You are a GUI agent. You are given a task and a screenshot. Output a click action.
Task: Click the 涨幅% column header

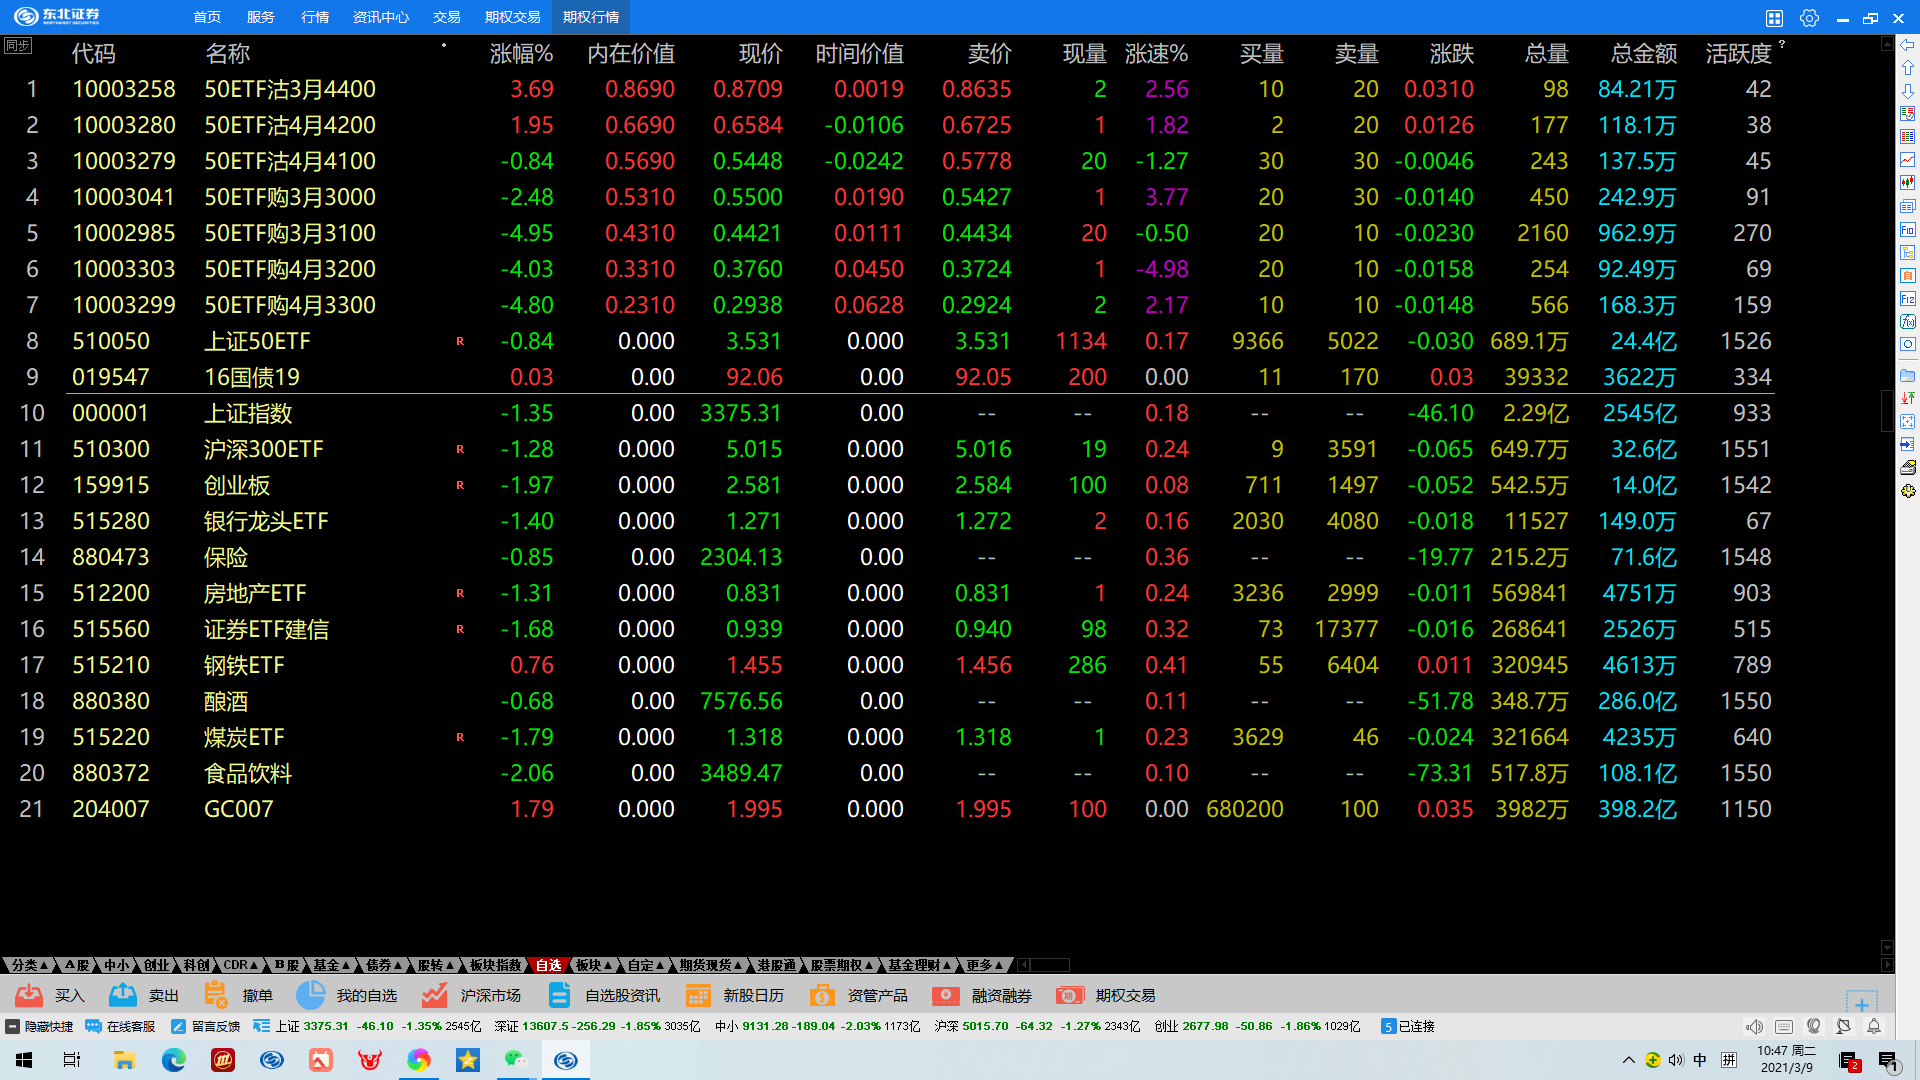click(520, 54)
